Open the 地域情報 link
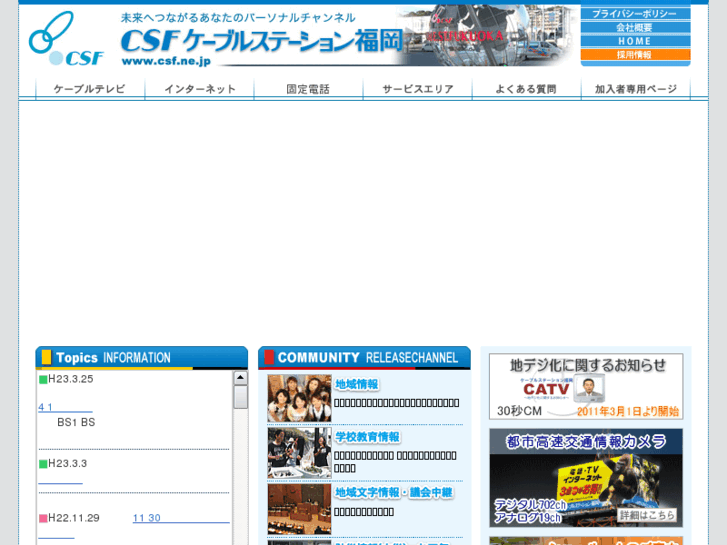This screenshot has width=727, height=545. coord(357,385)
